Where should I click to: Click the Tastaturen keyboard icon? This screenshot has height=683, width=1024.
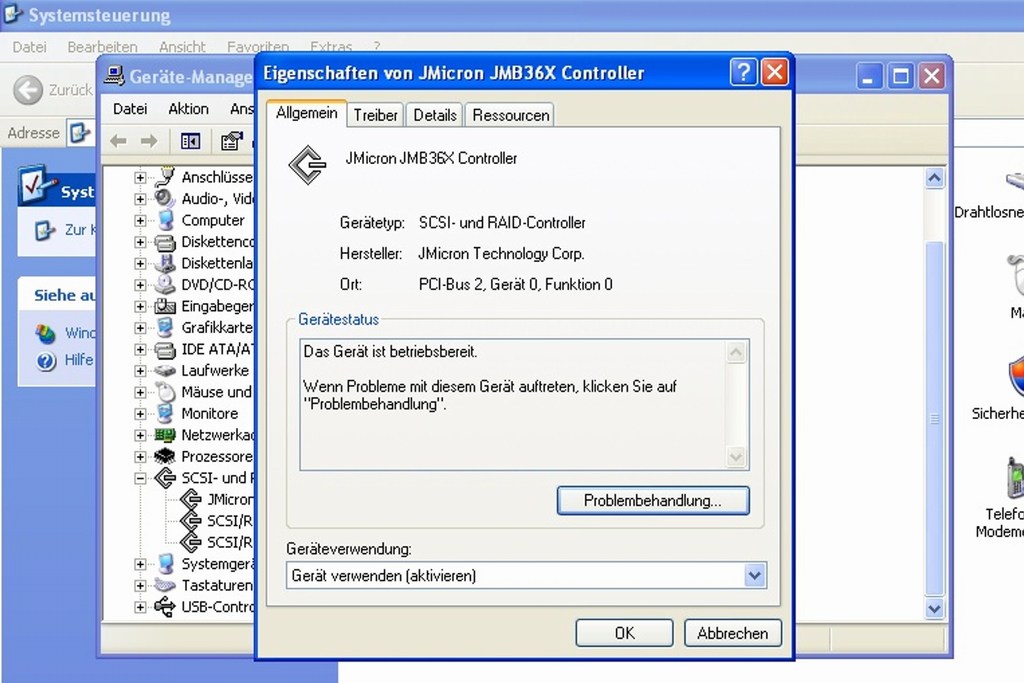click(165, 585)
